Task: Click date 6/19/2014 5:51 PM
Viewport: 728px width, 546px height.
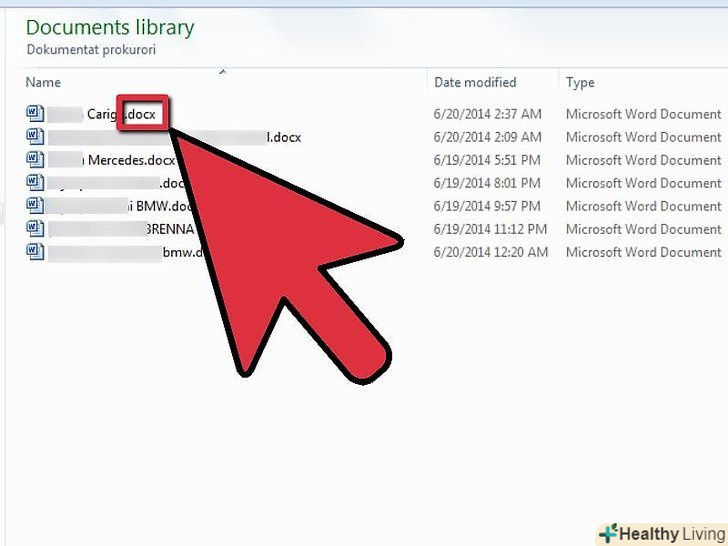Action: point(487,160)
